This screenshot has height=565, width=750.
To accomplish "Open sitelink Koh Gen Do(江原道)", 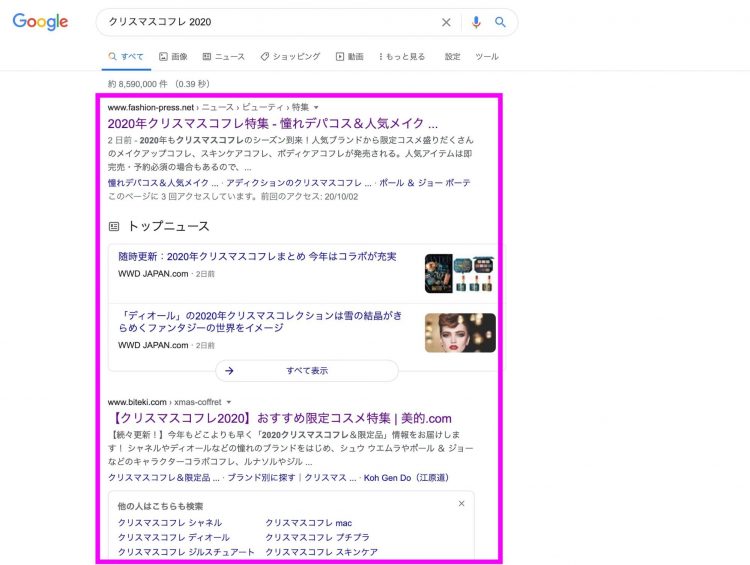I will coord(406,477).
